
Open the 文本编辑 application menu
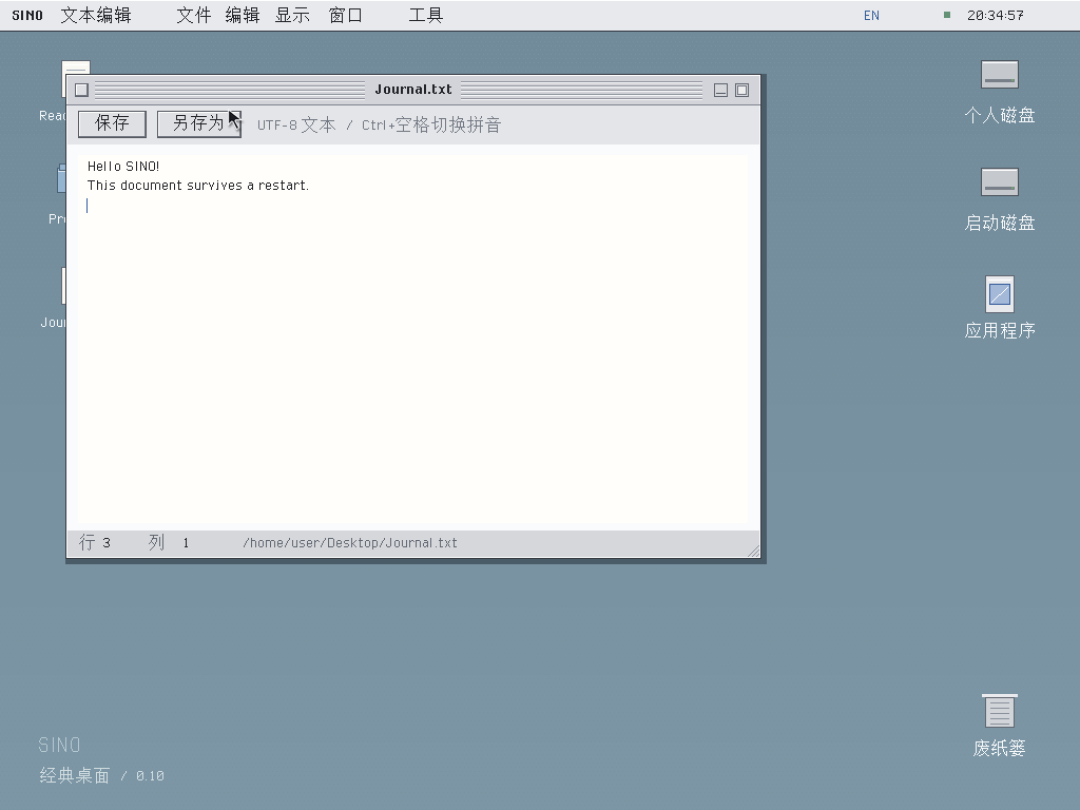(x=96, y=15)
